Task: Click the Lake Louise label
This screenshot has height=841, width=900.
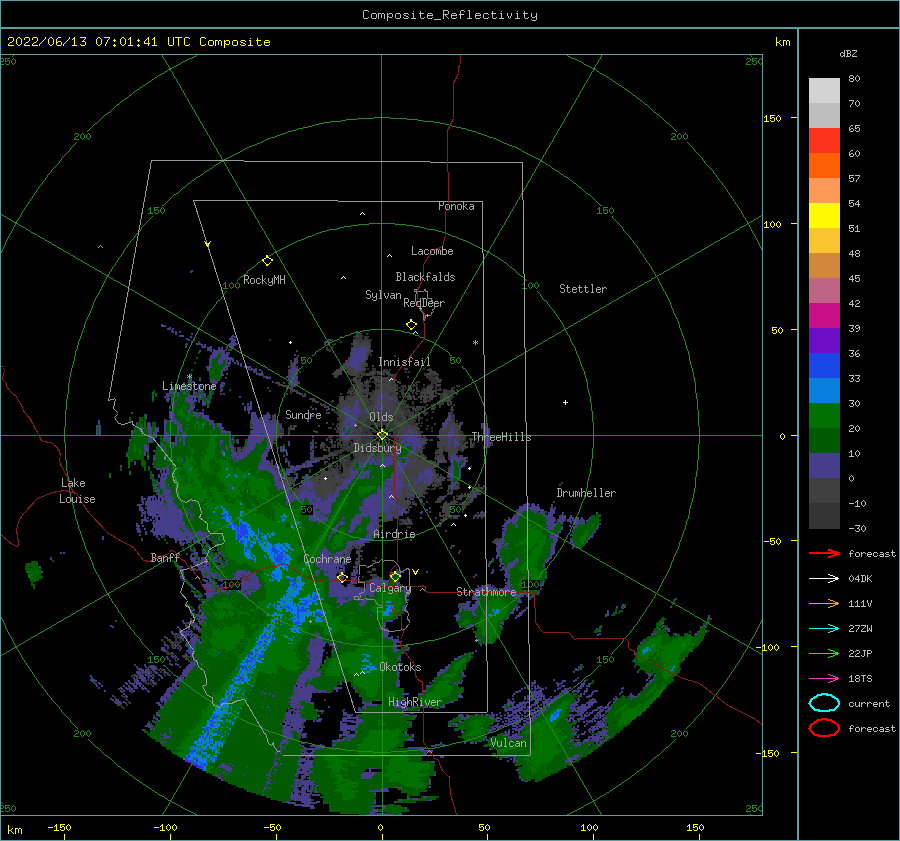Action: pyautogui.click(x=77, y=491)
